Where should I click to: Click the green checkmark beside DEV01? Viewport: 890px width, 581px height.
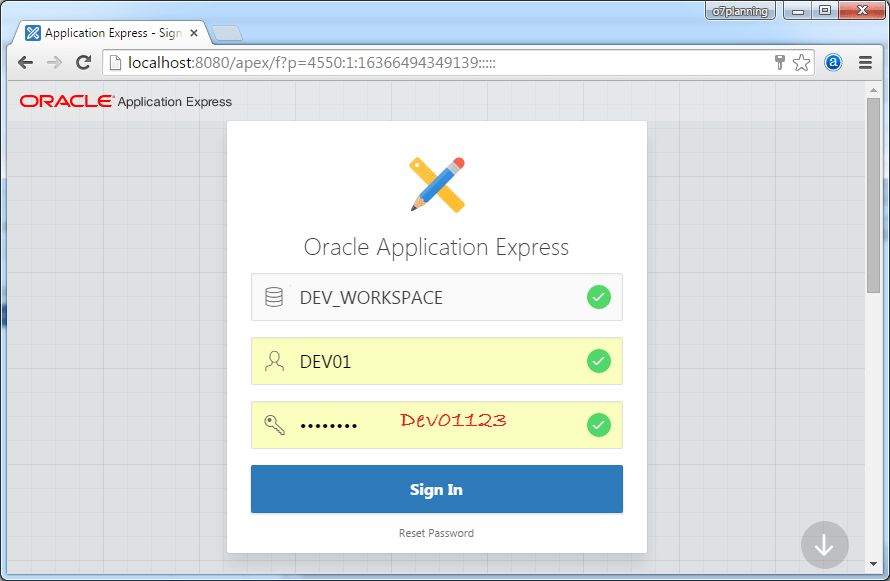click(x=598, y=361)
